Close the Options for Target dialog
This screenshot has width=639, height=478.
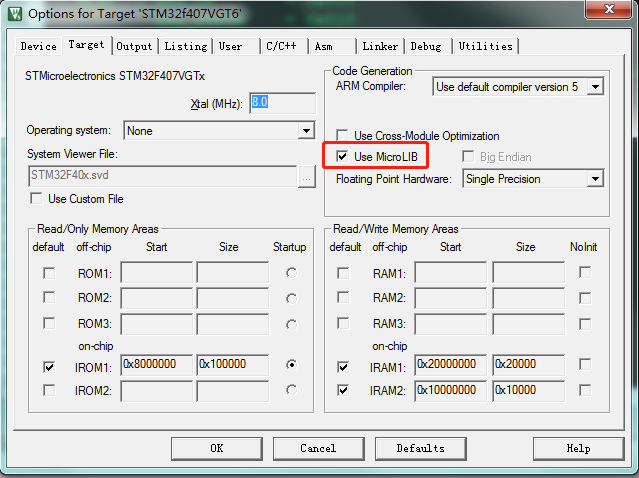coord(609,9)
